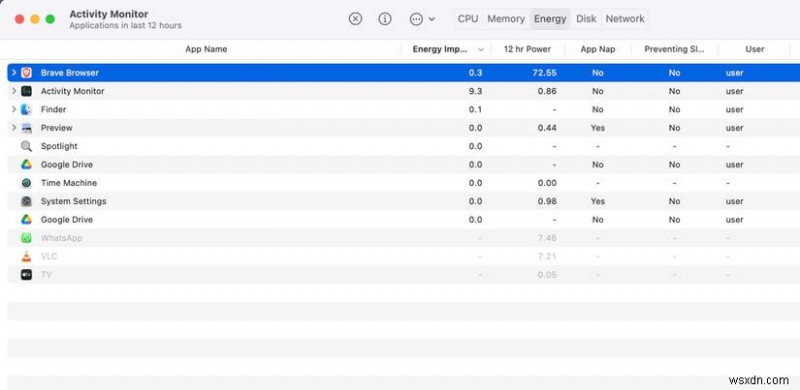The height and width of the screenshot is (390, 800).
Task: Select the greyed-out VLC entry
Action: 49,256
